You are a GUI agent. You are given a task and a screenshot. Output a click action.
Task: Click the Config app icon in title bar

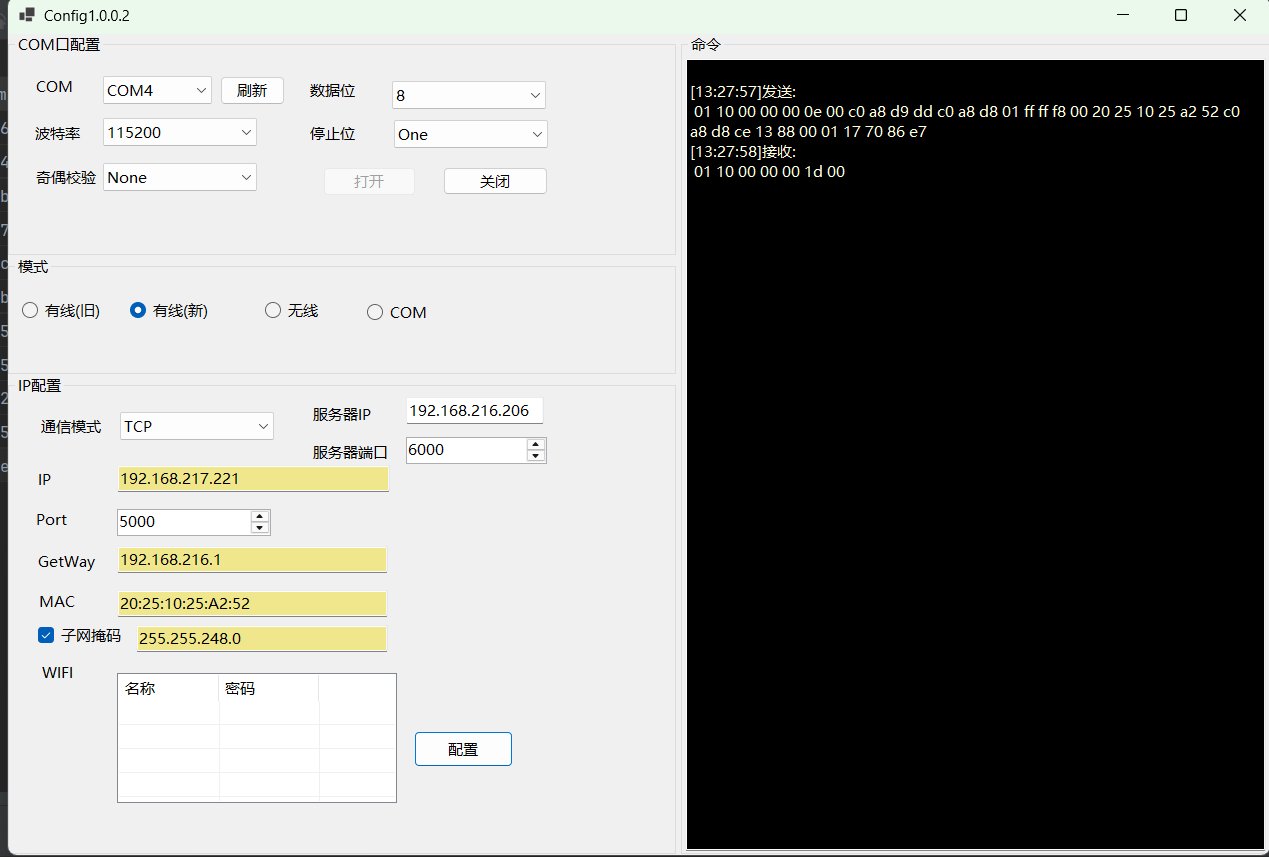click(x=27, y=15)
